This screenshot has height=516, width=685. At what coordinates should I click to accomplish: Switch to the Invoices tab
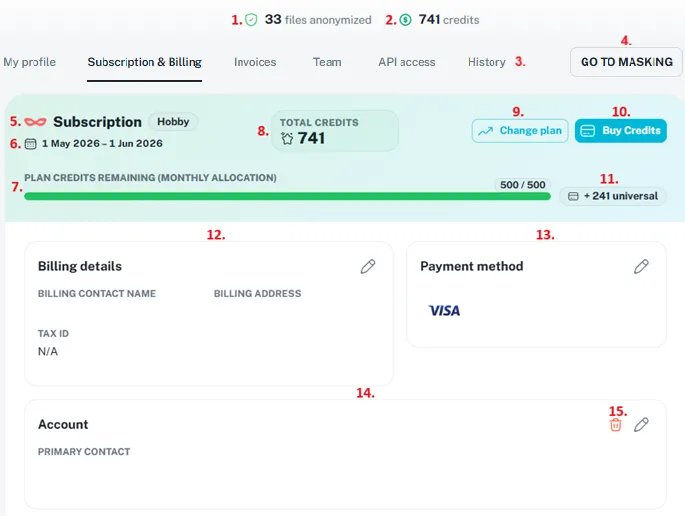tap(255, 62)
